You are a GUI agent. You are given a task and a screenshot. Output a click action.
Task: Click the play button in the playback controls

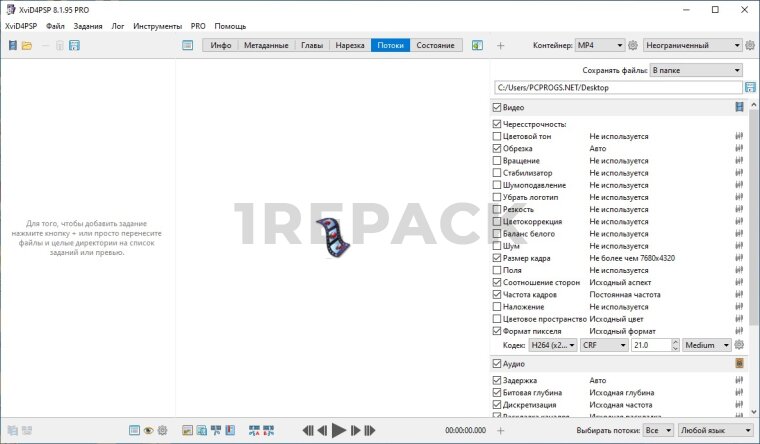[338, 430]
